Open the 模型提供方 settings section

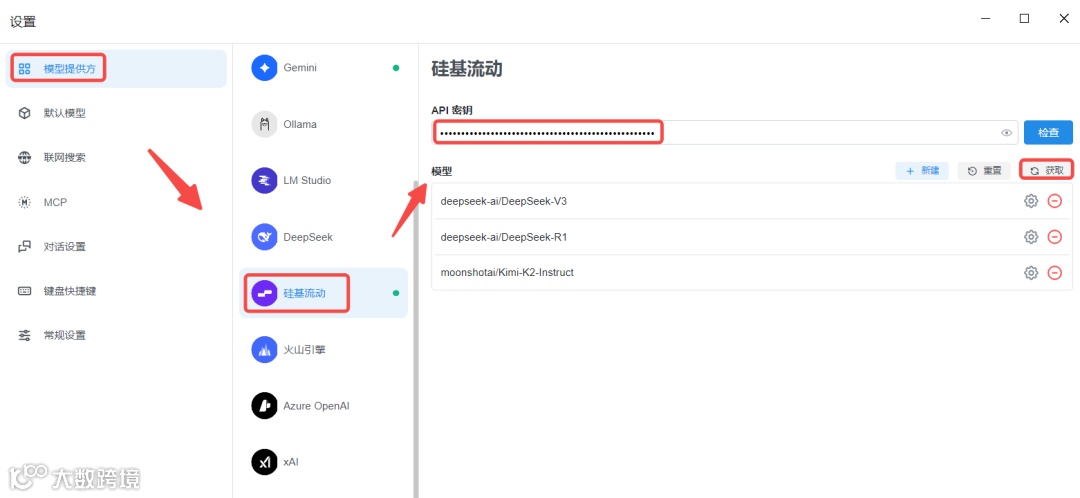click(116, 69)
